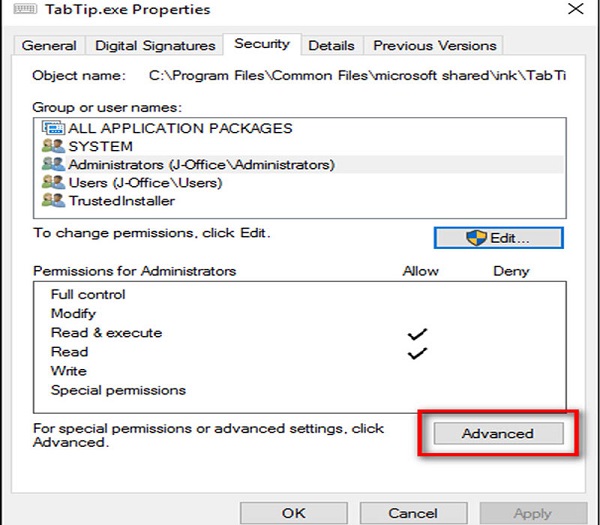Select Users (J-Office\Users) entry
Image resolution: width=600 pixels, height=525 pixels.
[x=145, y=183]
